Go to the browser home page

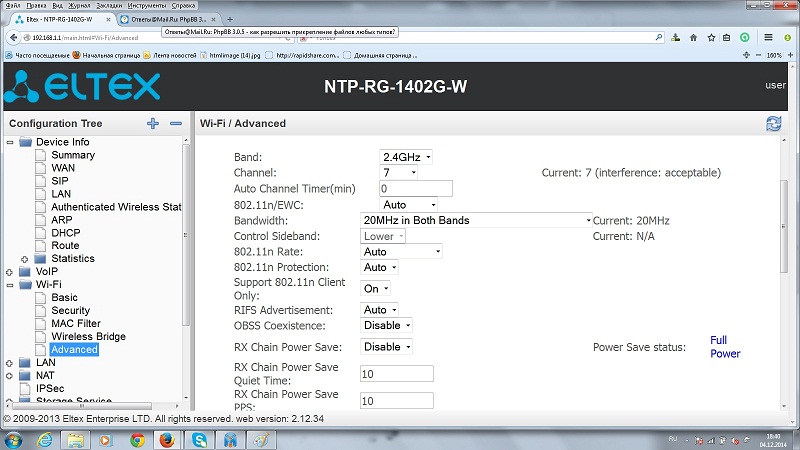tap(693, 37)
